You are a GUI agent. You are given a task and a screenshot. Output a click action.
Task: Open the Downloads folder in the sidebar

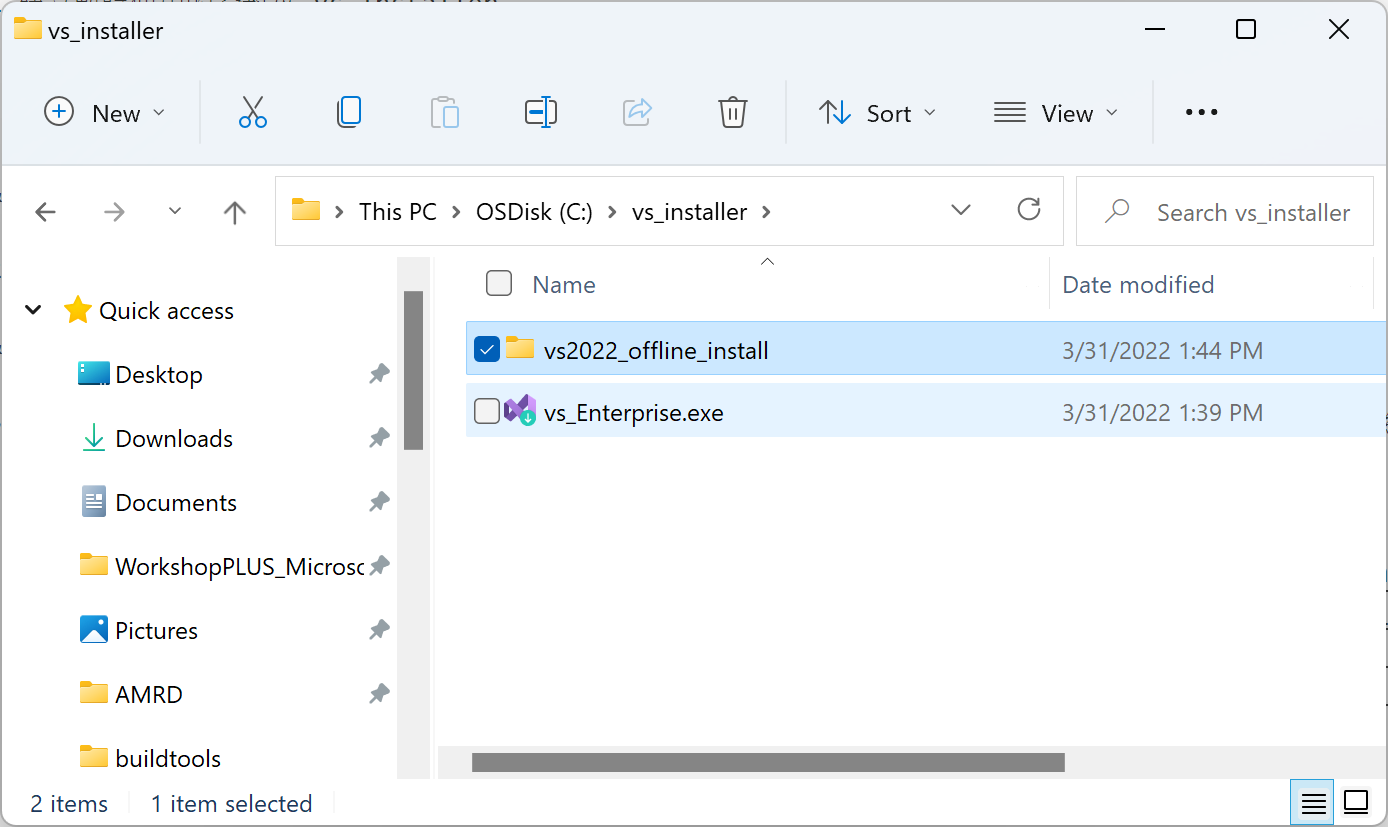(173, 438)
